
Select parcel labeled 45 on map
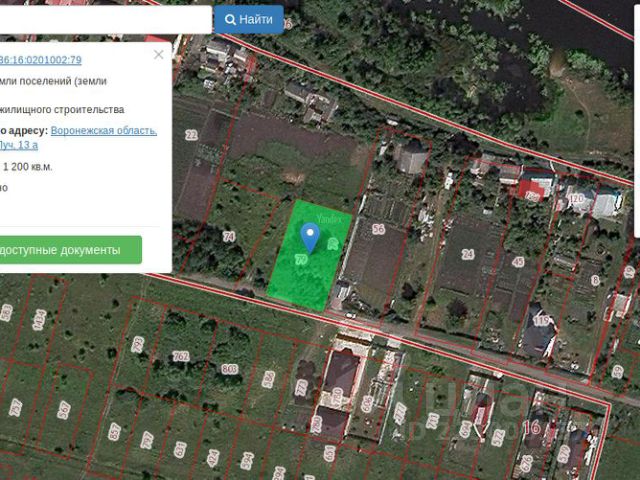click(517, 262)
